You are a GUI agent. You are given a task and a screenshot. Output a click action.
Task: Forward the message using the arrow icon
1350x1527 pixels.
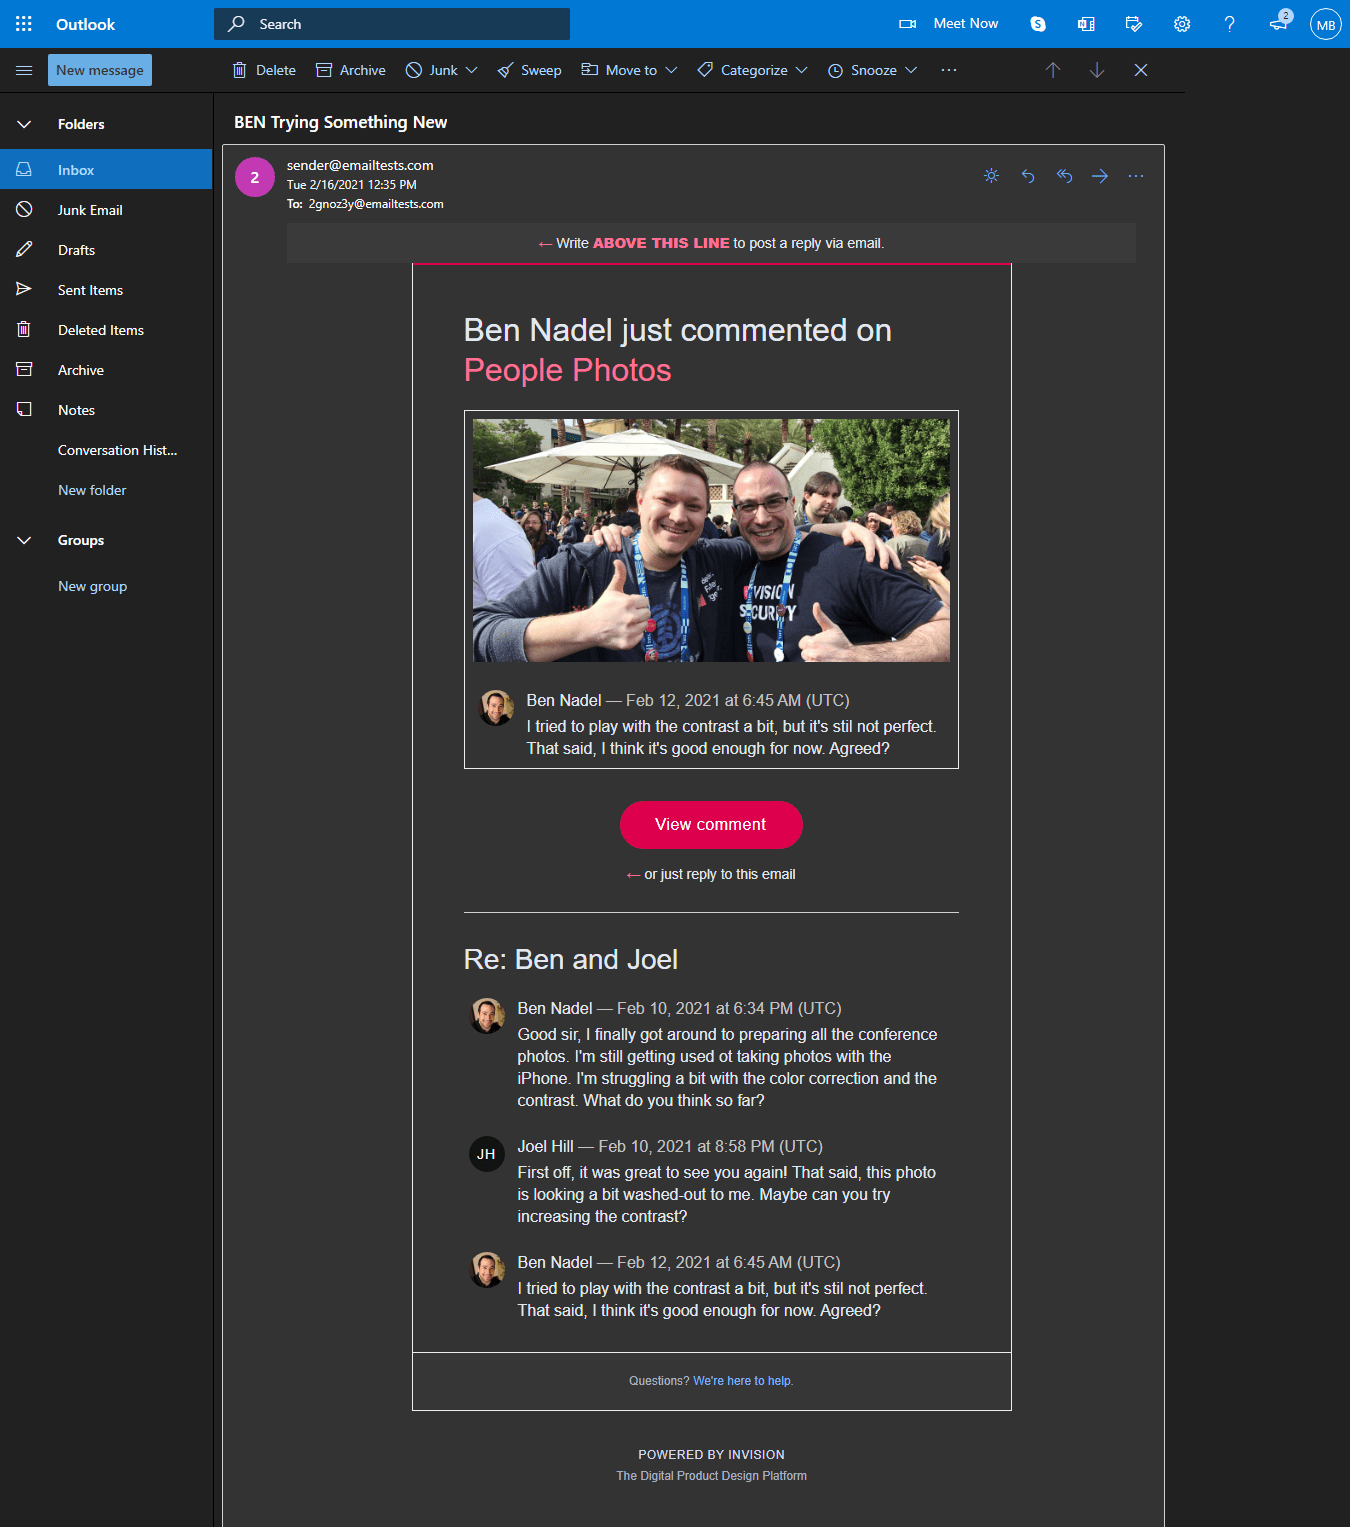point(1100,176)
